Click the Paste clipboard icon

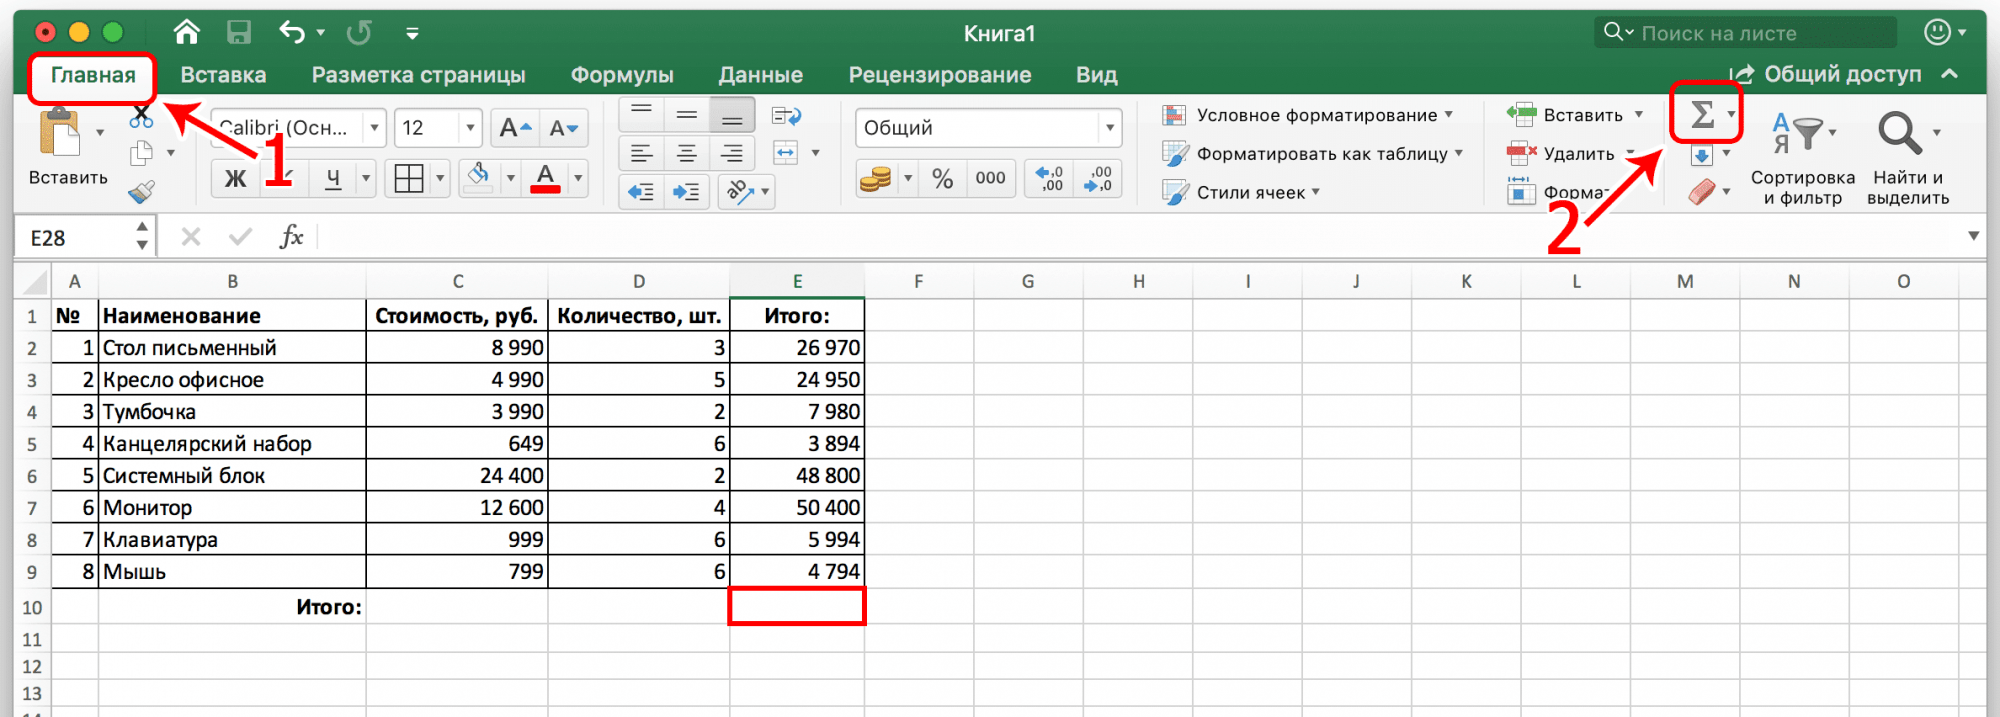point(60,133)
